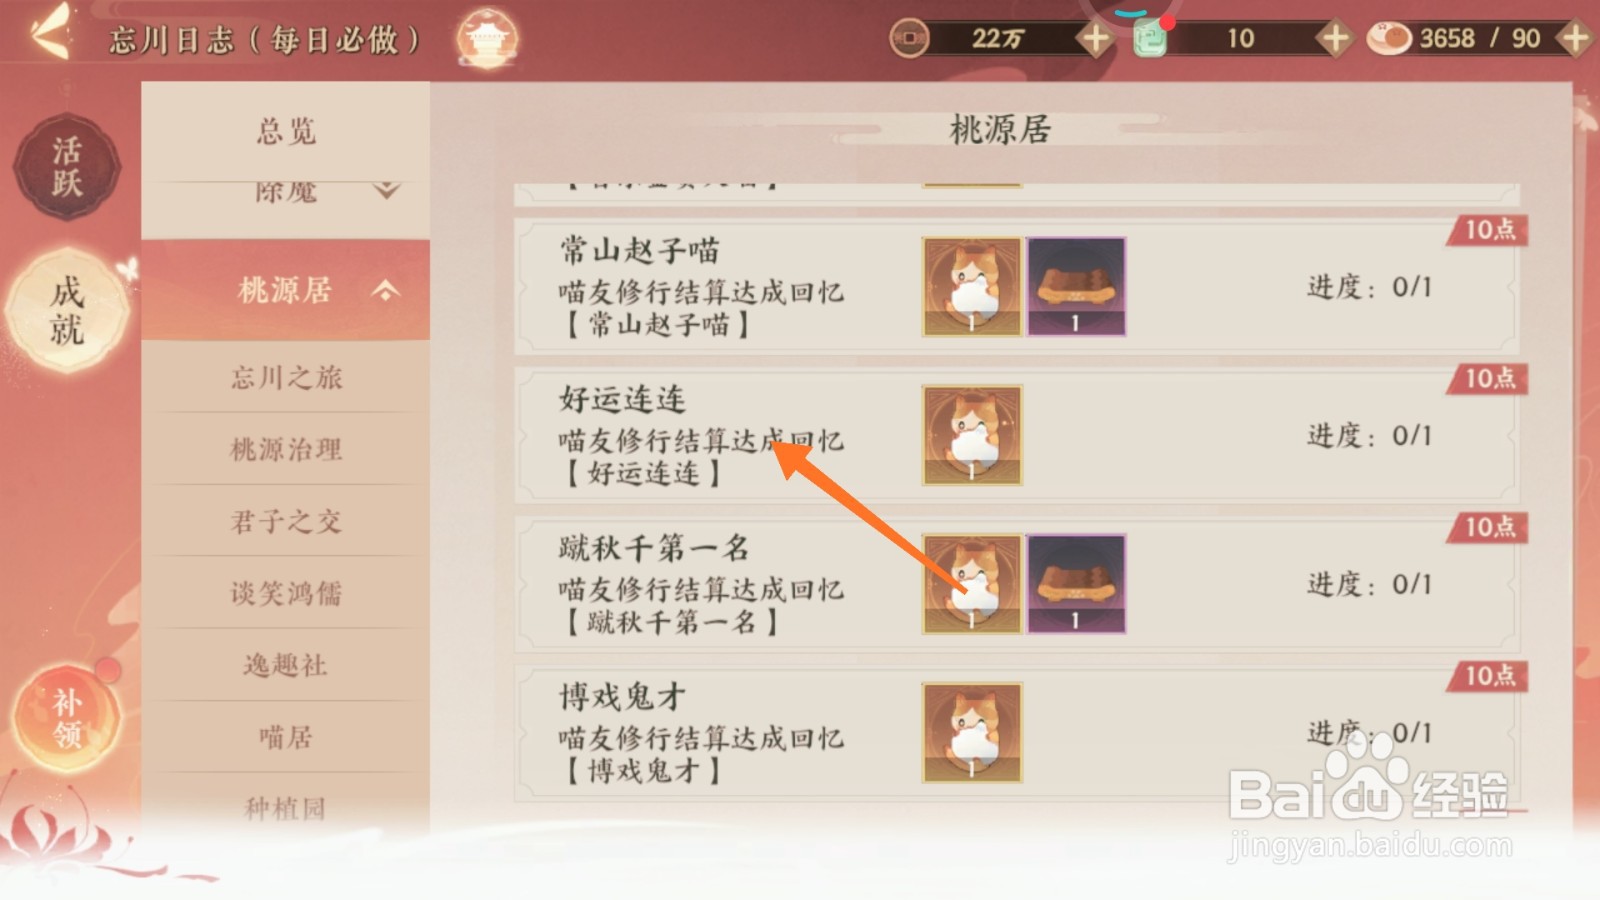Image resolution: width=1600 pixels, height=900 pixels.
Task: Select 忘川之旅 in the sidebar
Action: (286, 377)
